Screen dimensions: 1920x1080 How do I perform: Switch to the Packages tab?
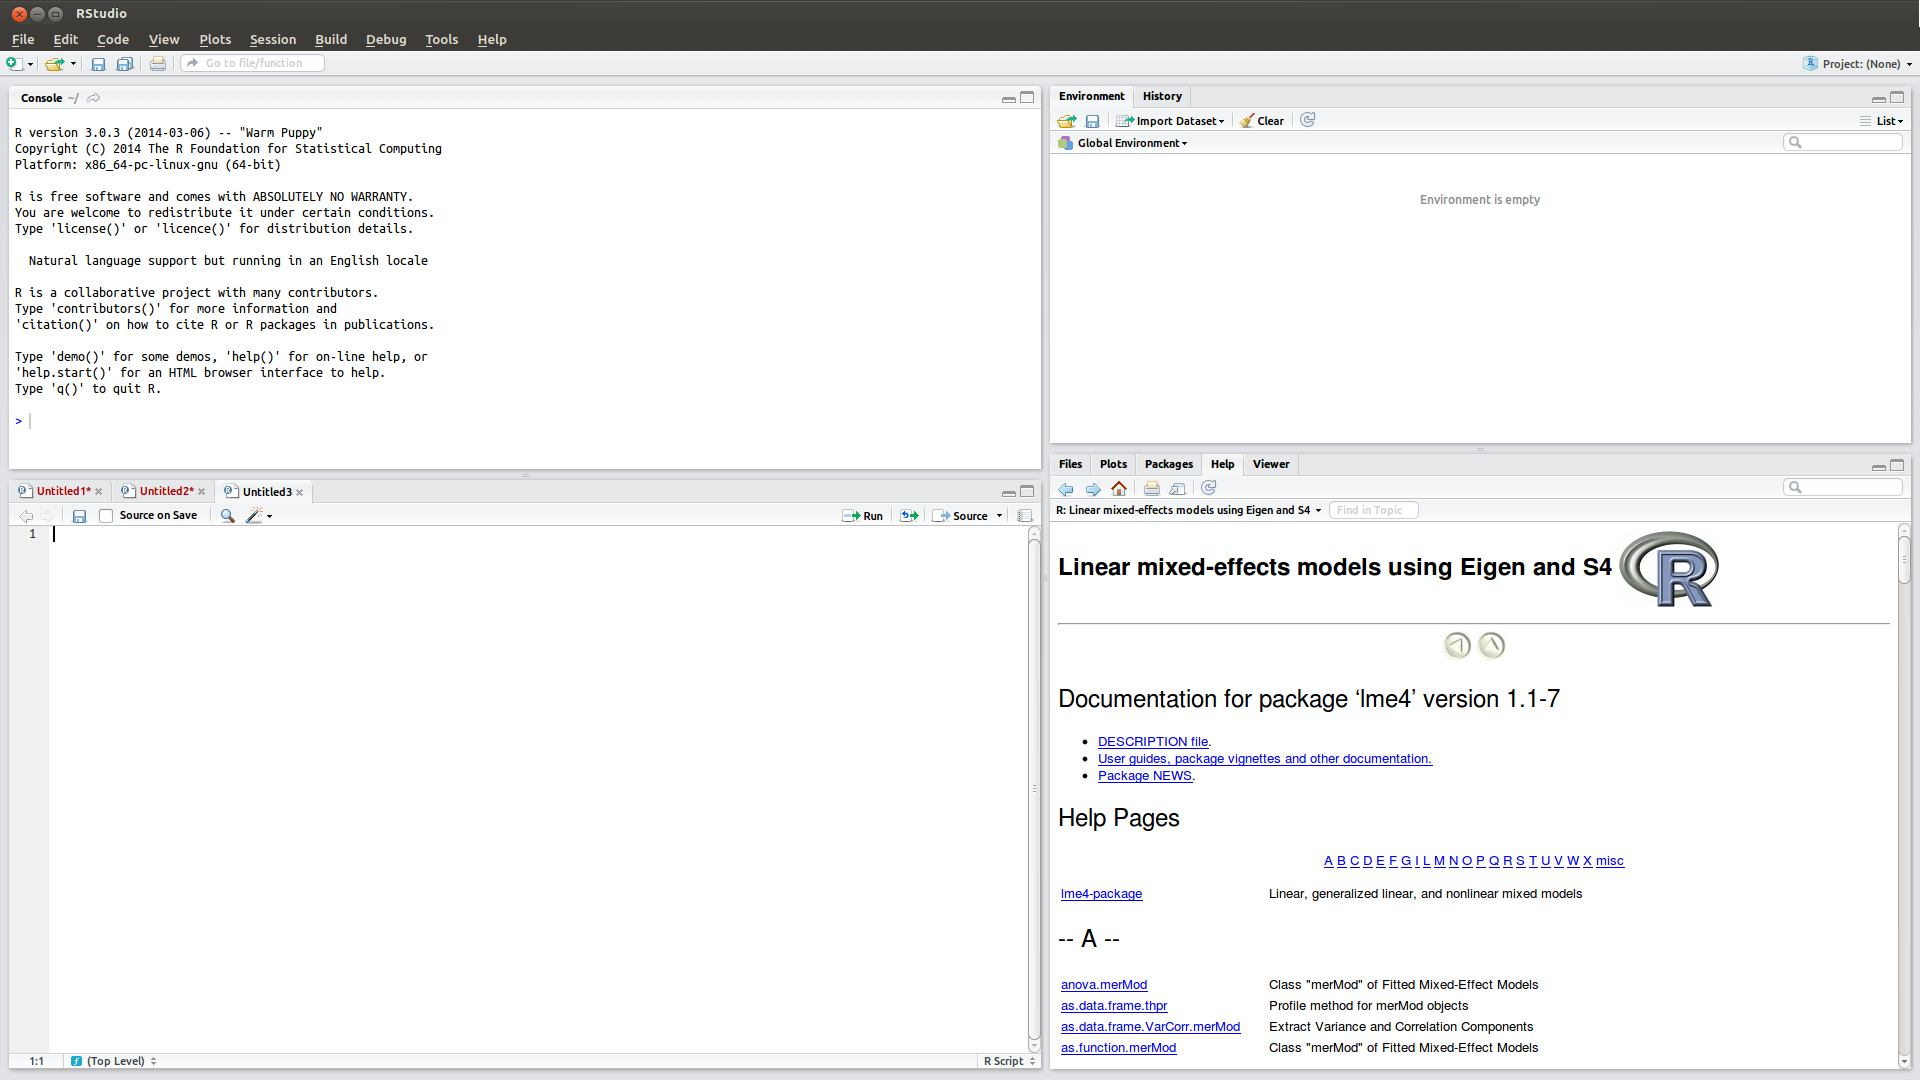point(1169,464)
